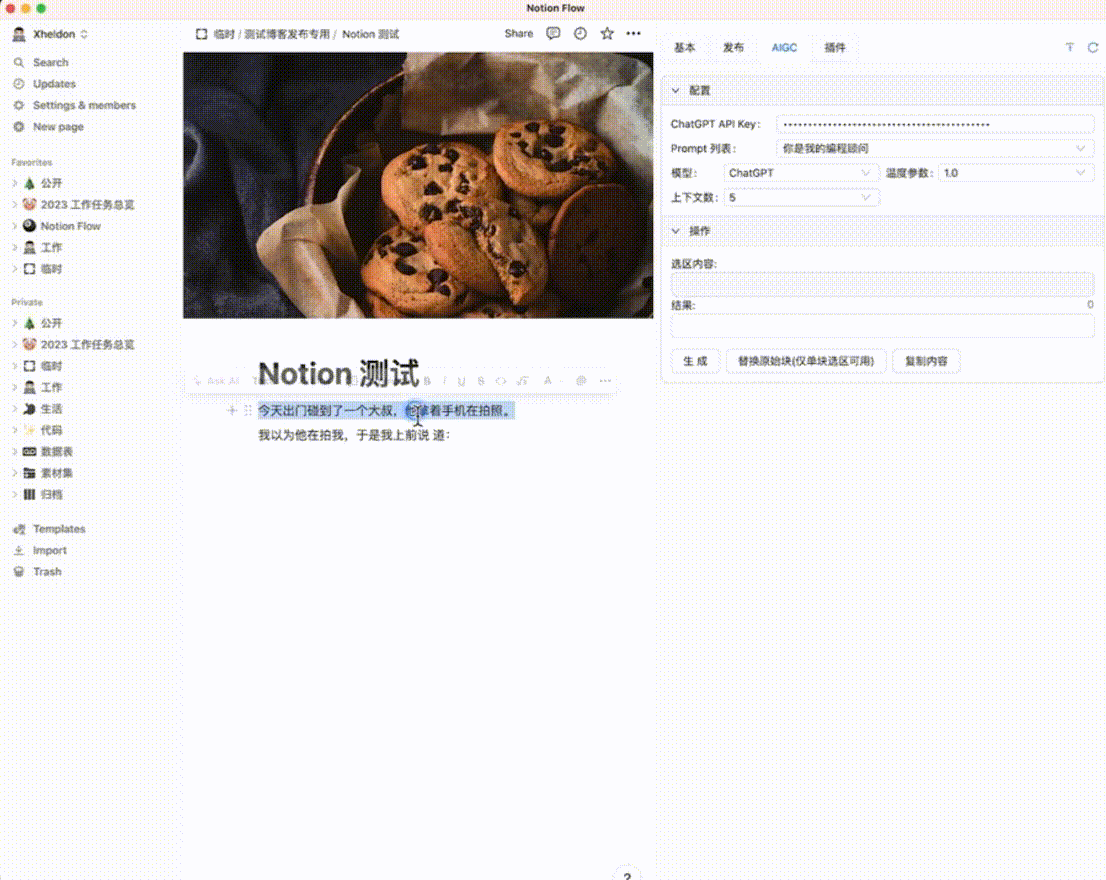Click the Share button

[518, 33]
